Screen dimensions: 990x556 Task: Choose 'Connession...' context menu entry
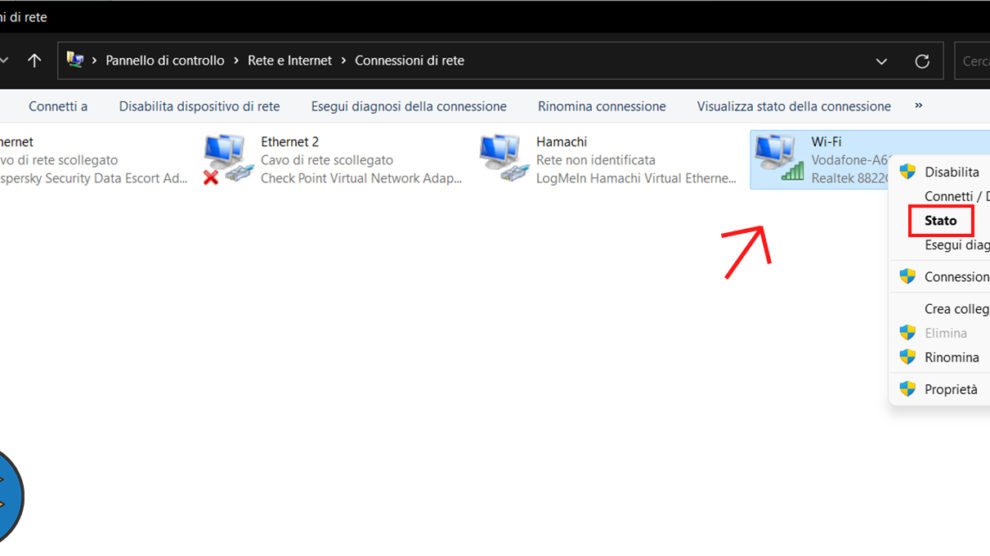(x=957, y=276)
